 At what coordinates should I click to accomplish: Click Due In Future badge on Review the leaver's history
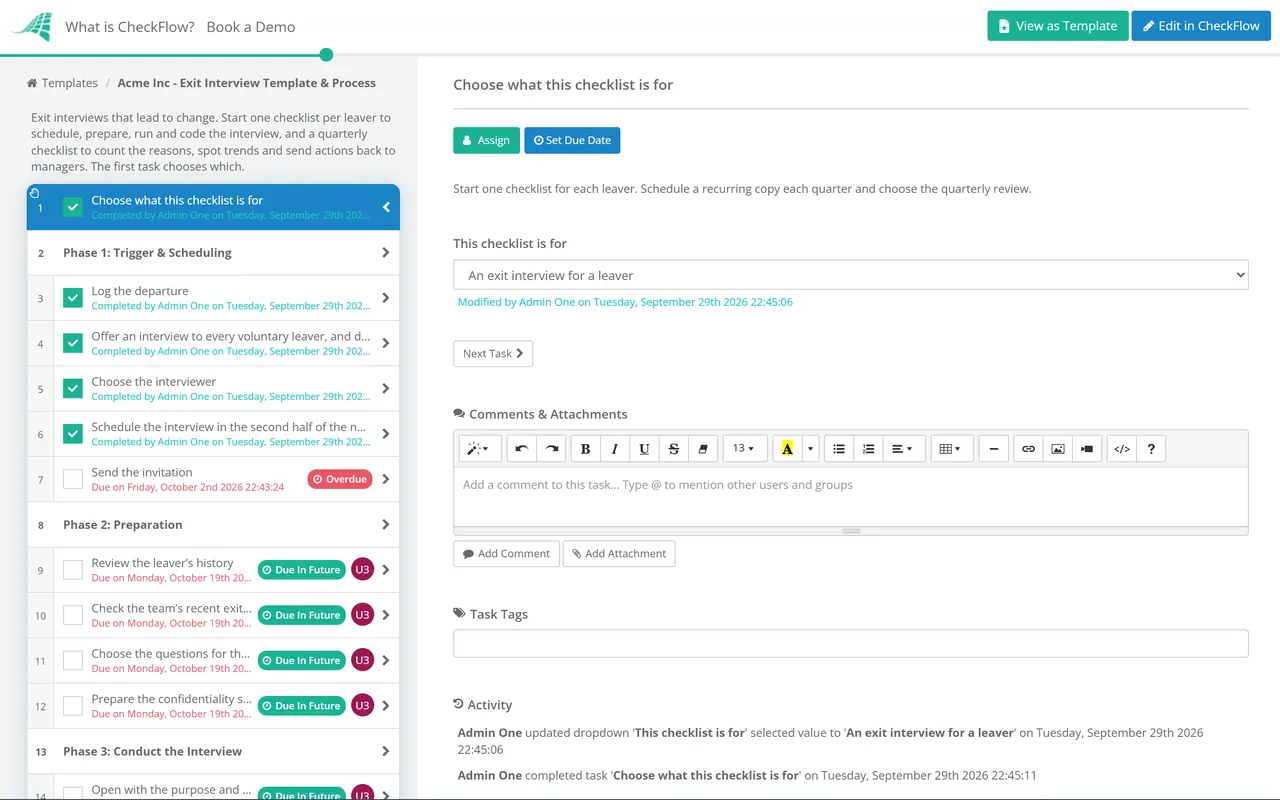point(301,570)
